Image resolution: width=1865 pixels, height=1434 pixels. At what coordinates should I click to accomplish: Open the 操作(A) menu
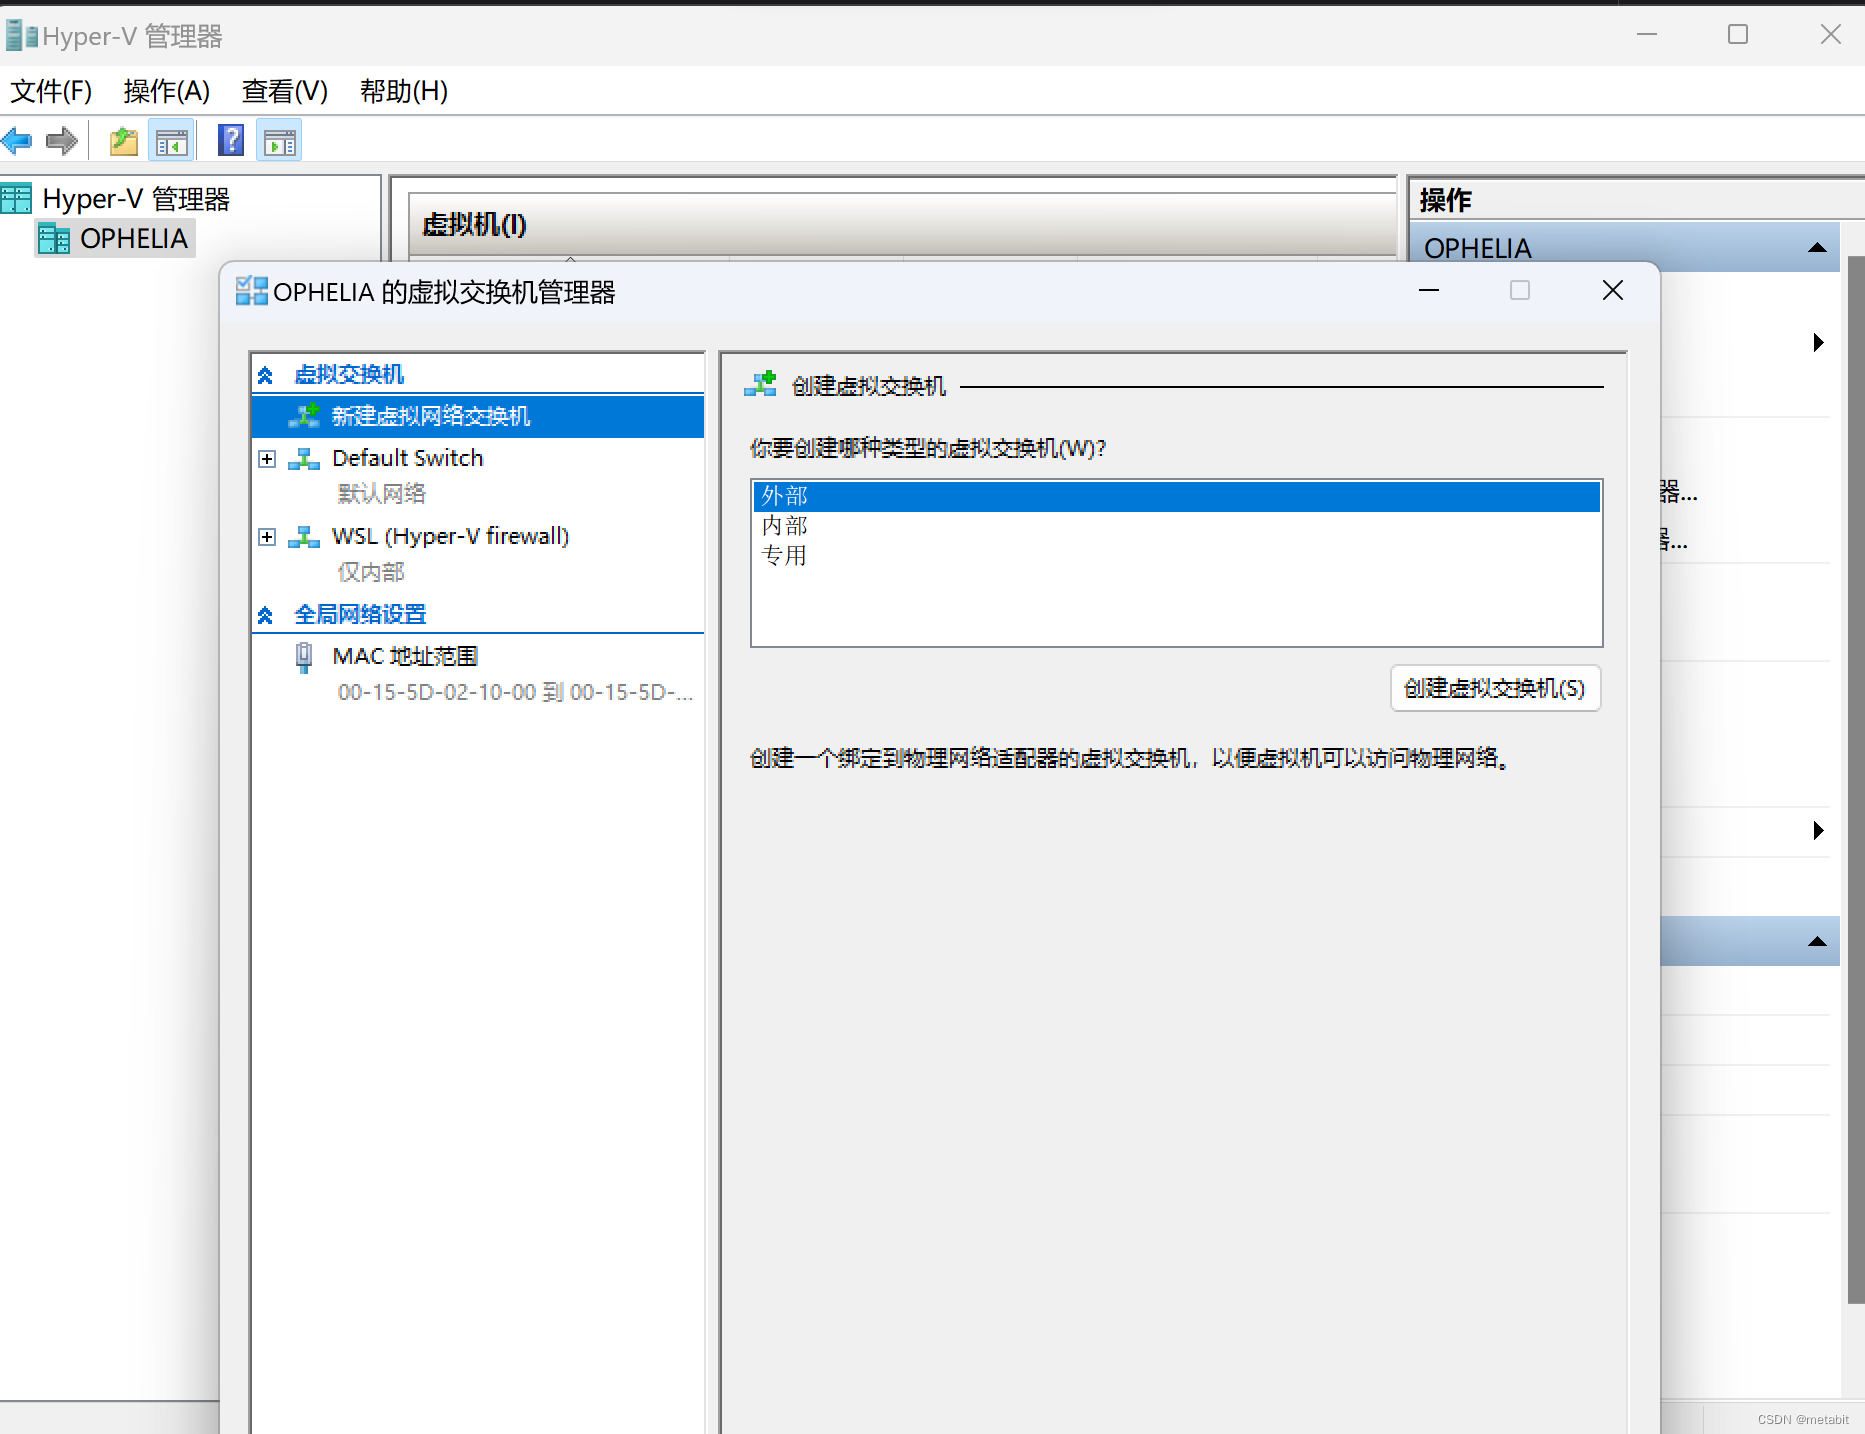point(167,91)
